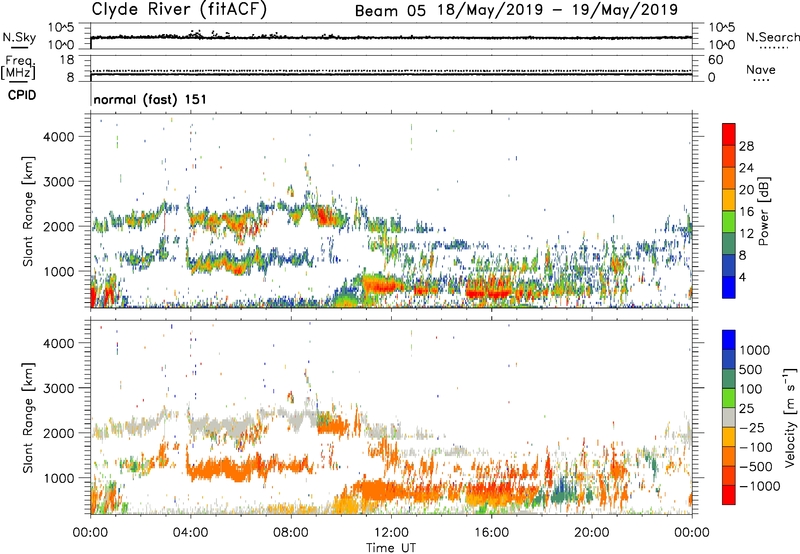Viewport: 800px width, 554px height.
Task: Click the "20:00" time tick label
Action: (x=591, y=533)
